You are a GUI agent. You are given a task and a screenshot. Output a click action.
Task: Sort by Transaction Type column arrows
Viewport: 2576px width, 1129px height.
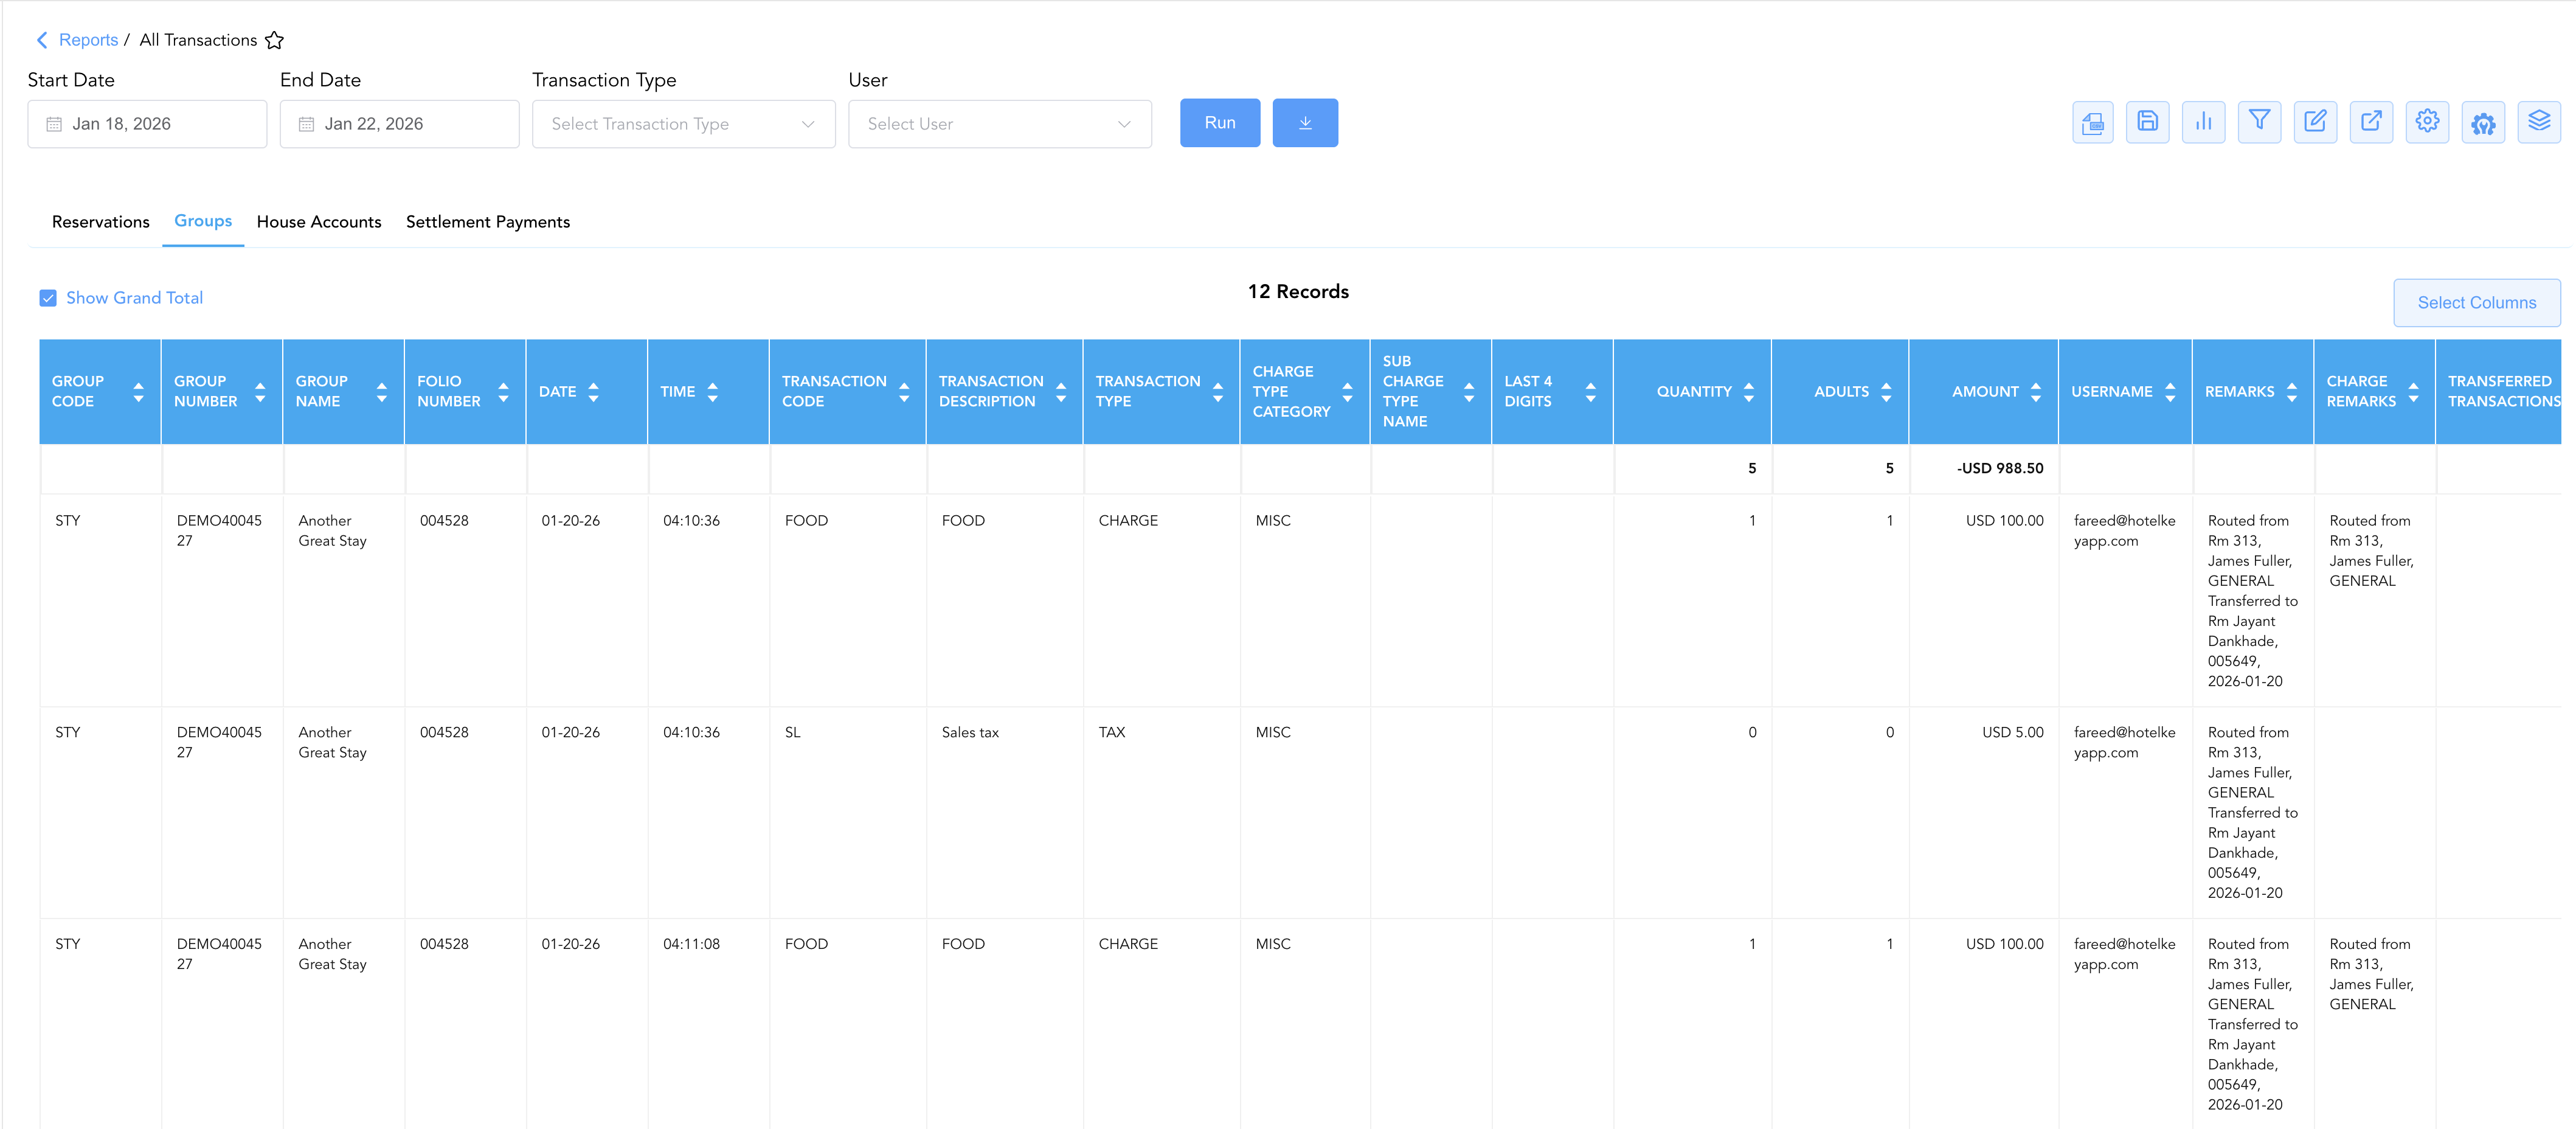click(x=1218, y=392)
